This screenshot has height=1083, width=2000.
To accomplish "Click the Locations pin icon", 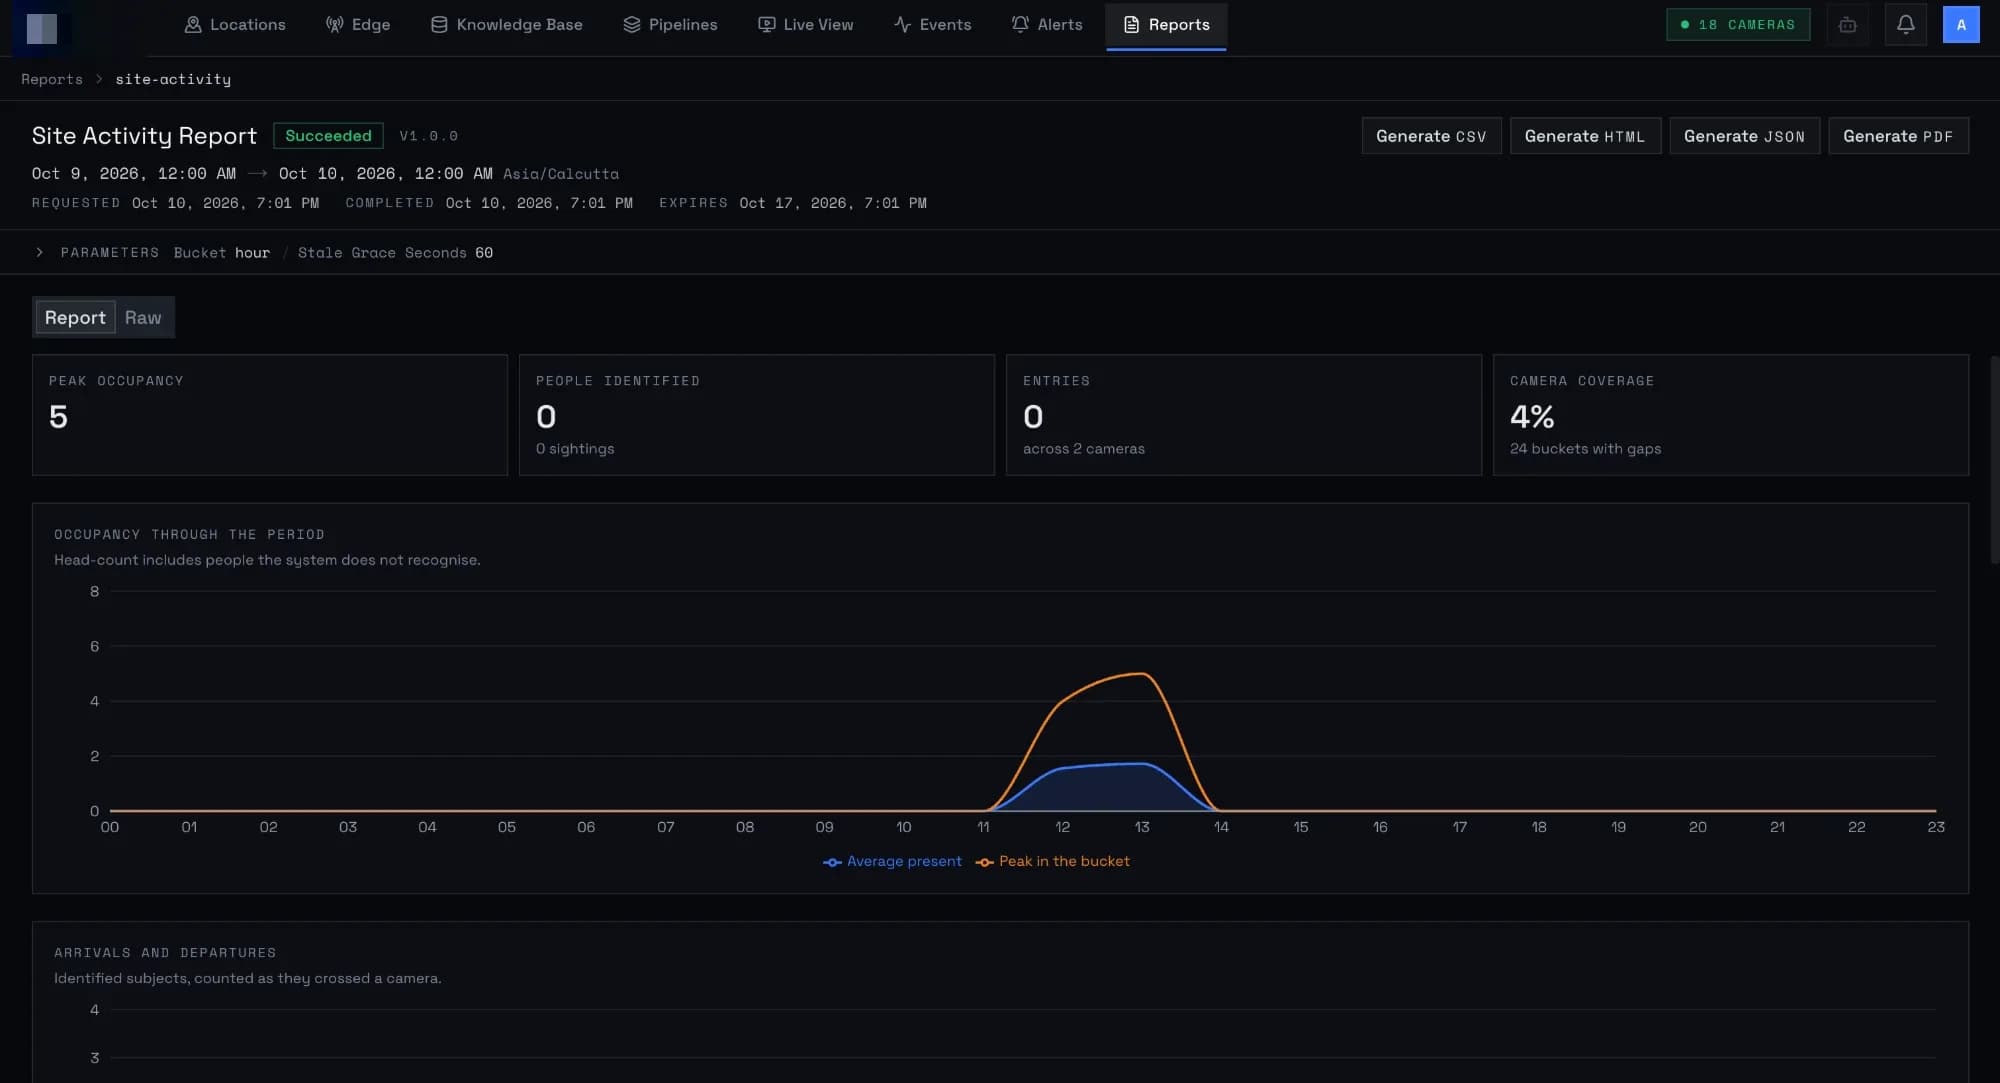I will (x=193, y=24).
